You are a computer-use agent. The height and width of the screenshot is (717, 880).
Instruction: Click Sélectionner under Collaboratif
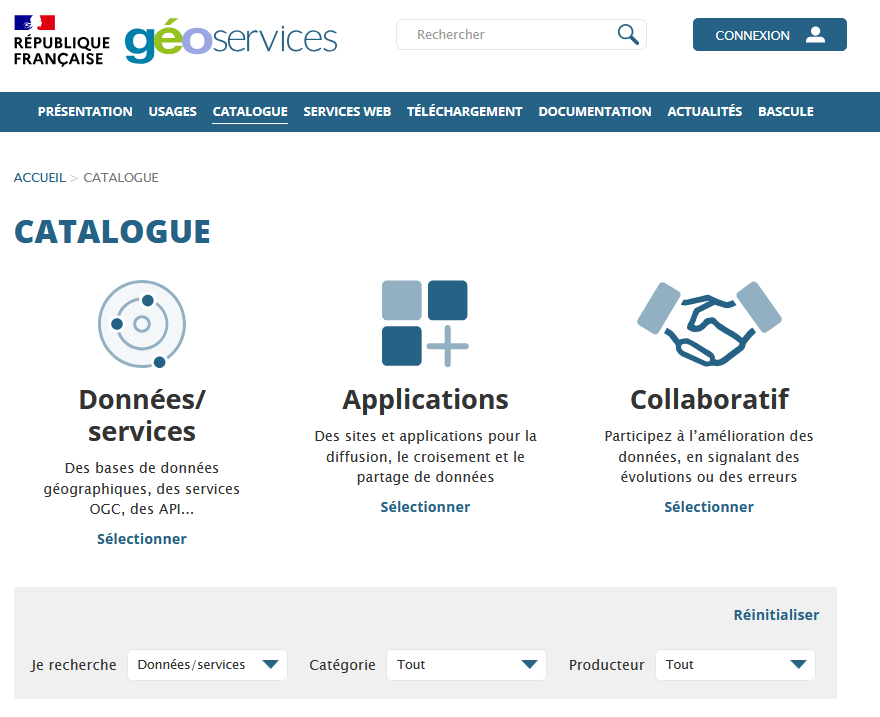click(709, 507)
